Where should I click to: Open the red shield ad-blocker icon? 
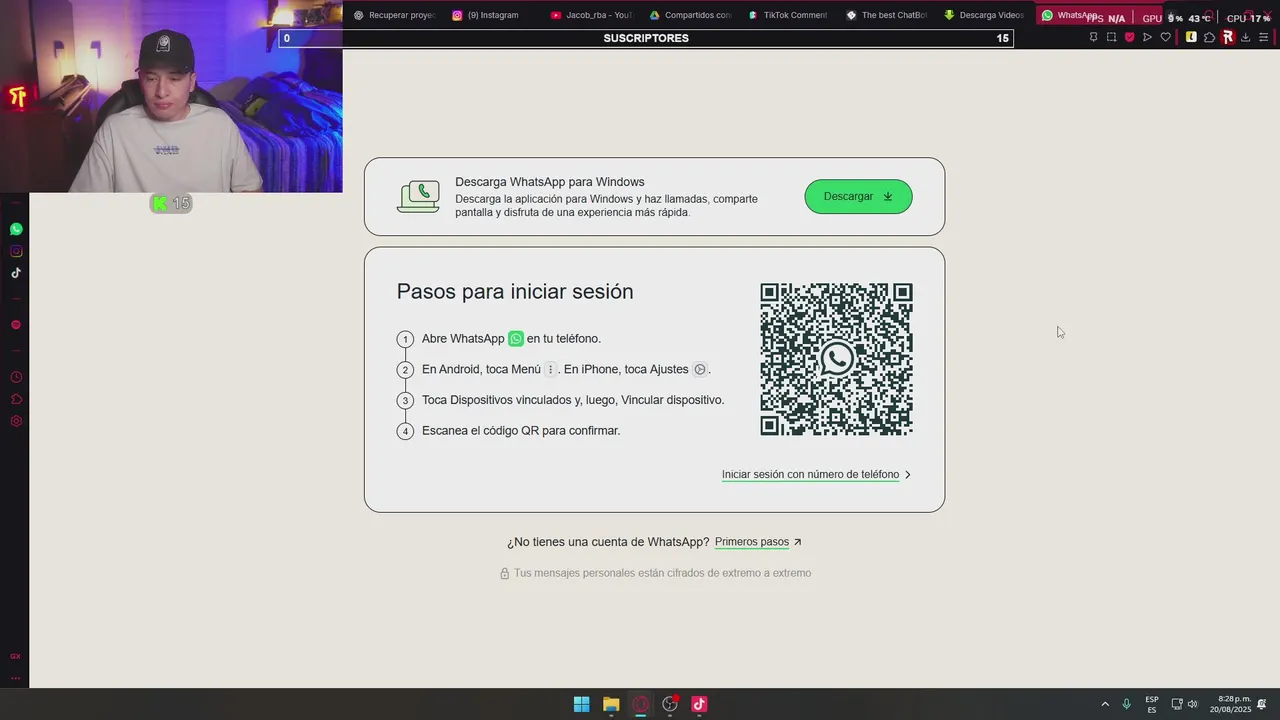[x=1129, y=37]
